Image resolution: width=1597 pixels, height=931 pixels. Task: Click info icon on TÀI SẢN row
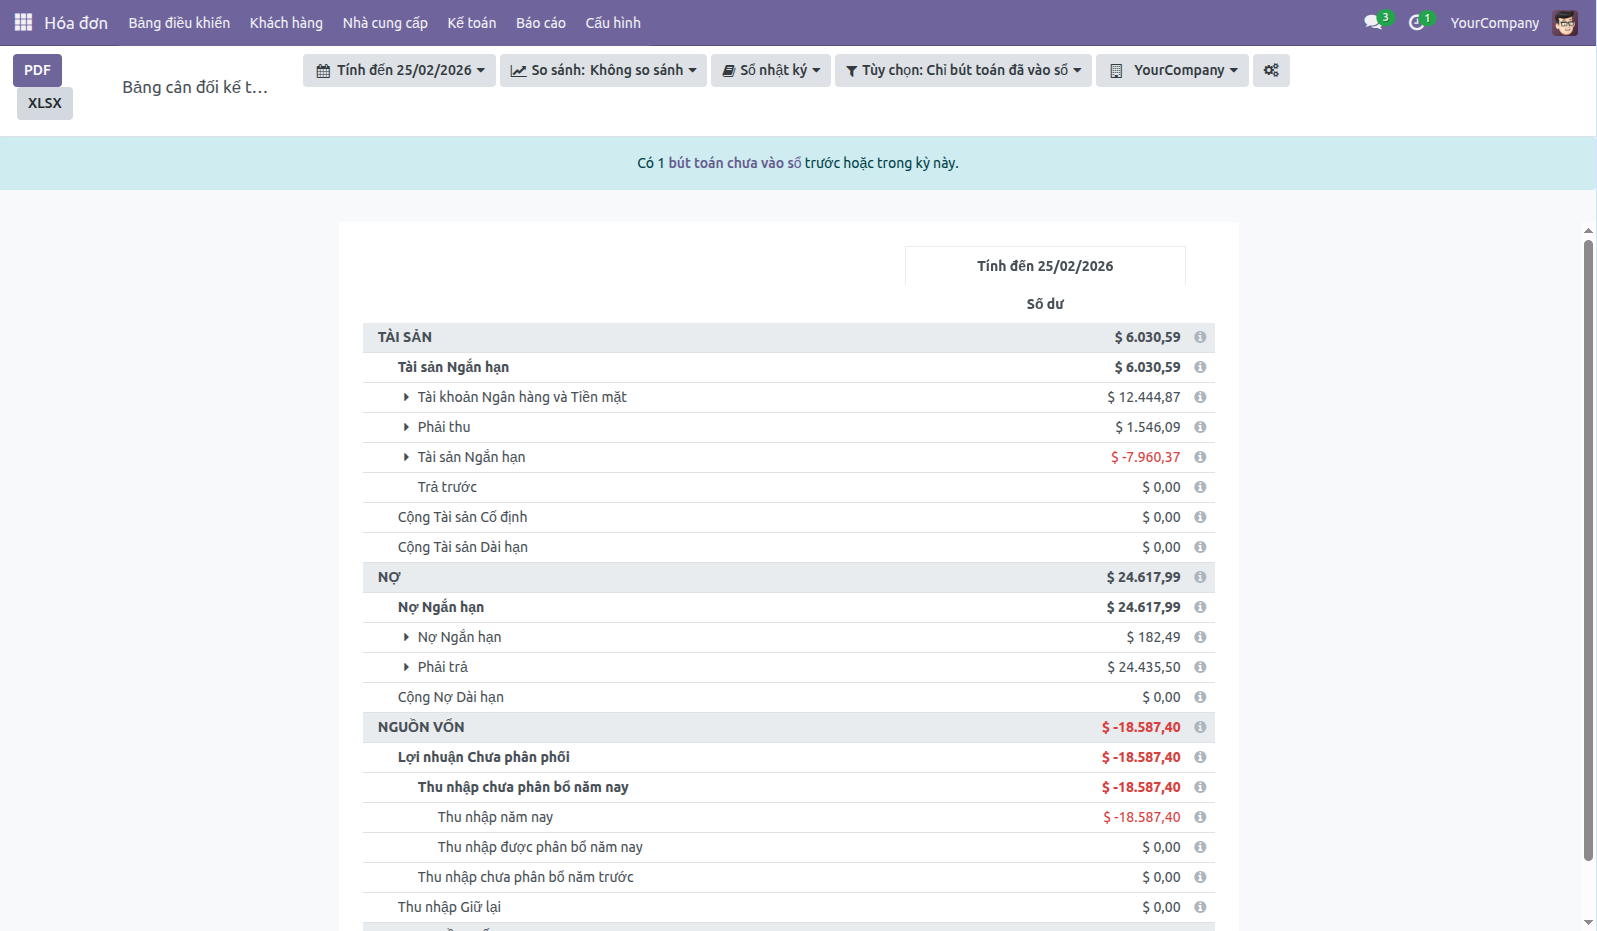[x=1200, y=337]
